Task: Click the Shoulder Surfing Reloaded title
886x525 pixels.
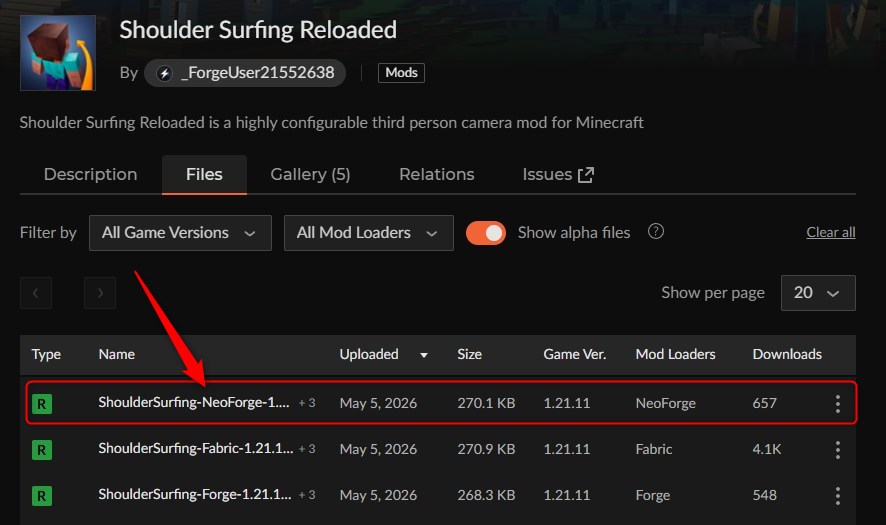Action: pyautogui.click(x=258, y=30)
